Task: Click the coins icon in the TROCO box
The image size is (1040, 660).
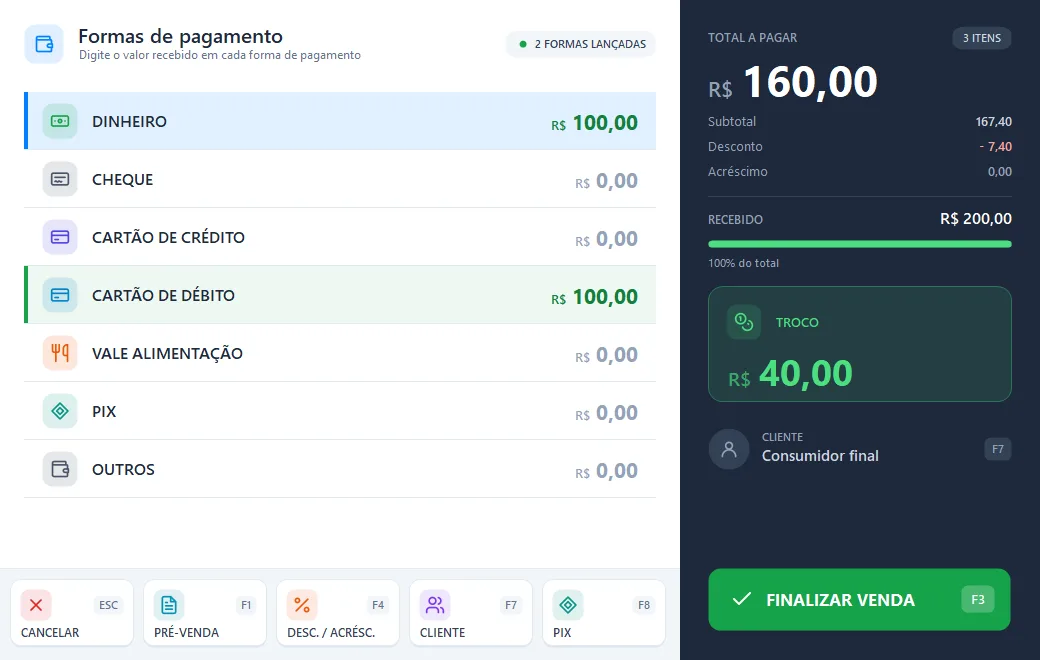Action: pyautogui.click(x=744, y=322)
